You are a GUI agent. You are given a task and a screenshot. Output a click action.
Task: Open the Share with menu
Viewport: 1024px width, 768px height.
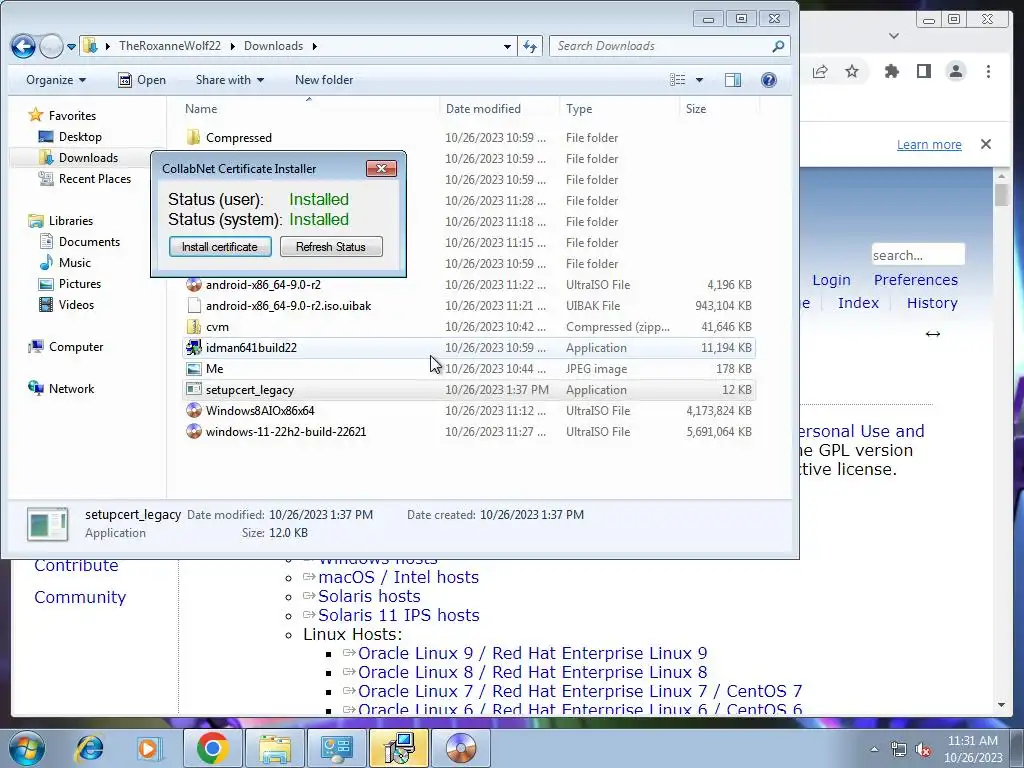[229, 80]
